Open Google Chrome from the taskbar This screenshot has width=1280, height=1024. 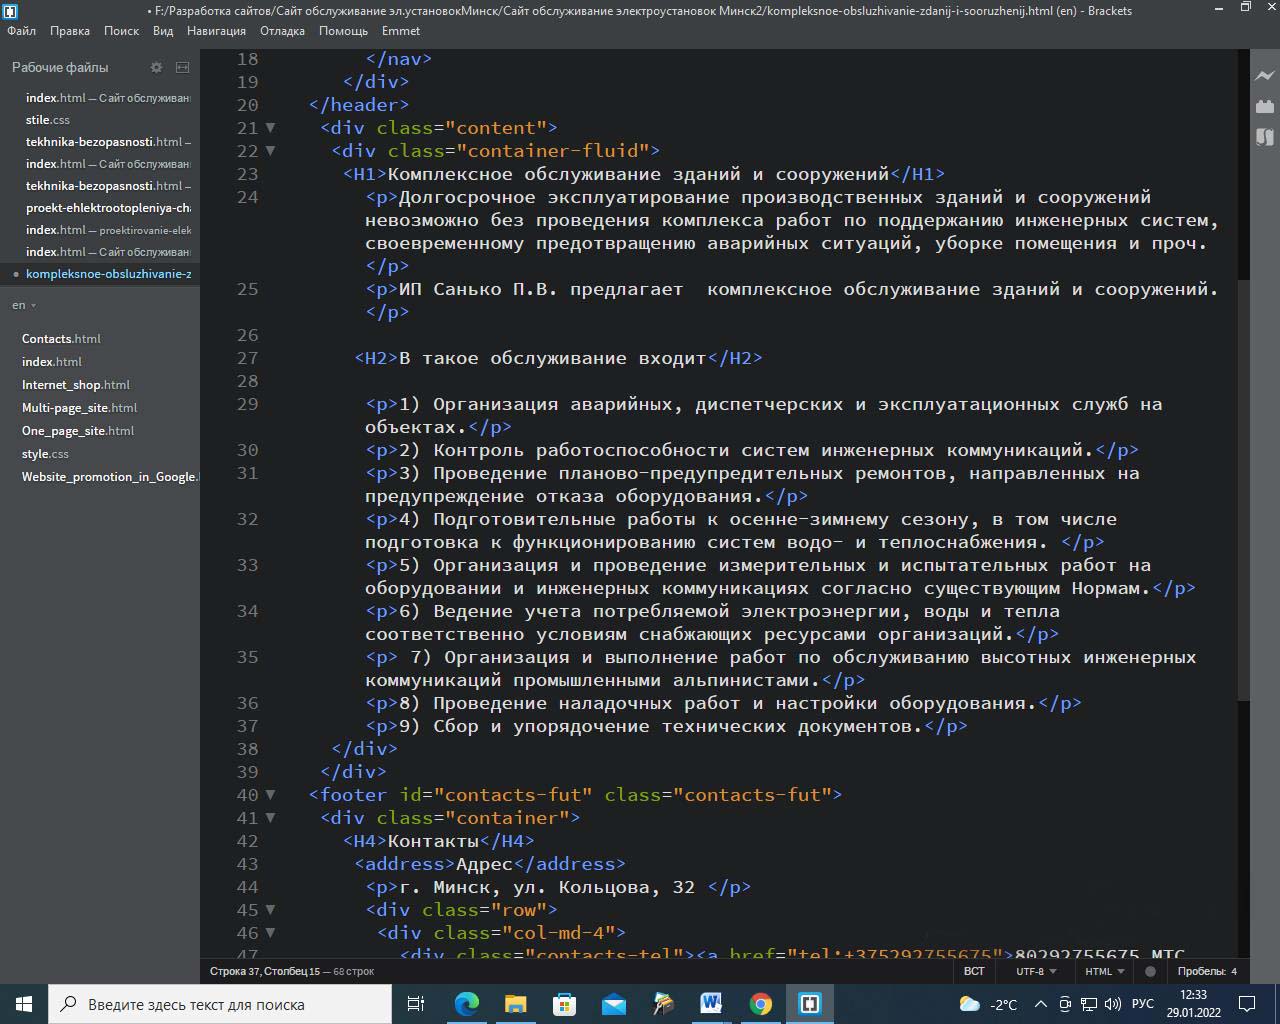[x=761, y=1004]
